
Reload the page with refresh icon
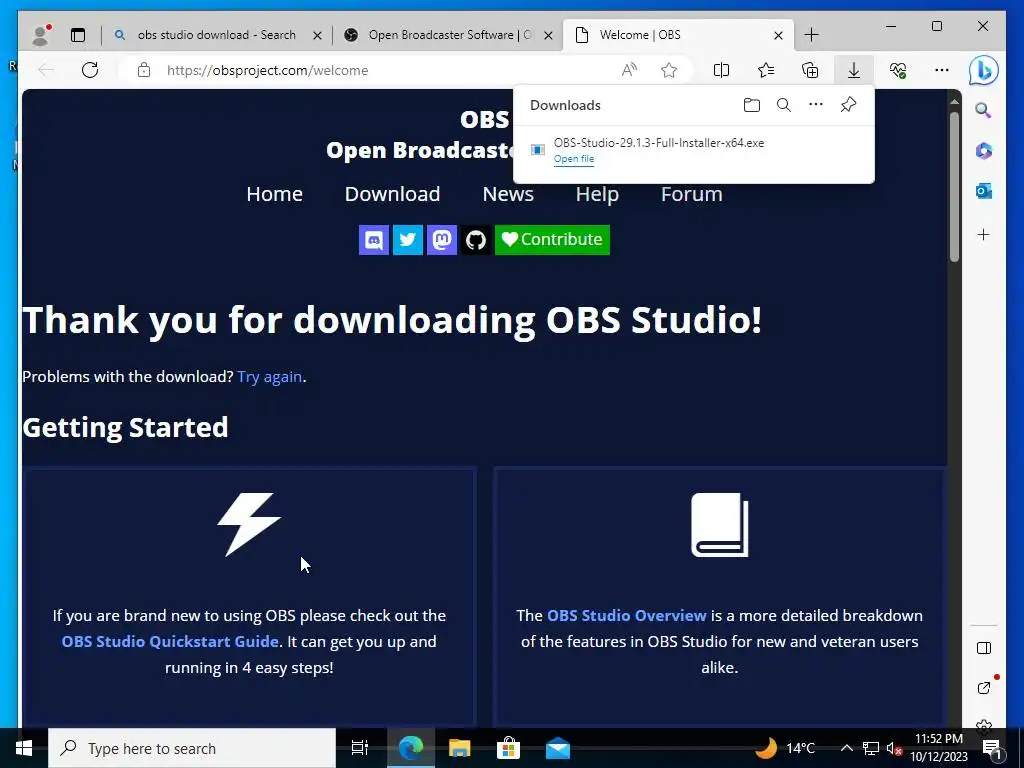pos(90,70)
